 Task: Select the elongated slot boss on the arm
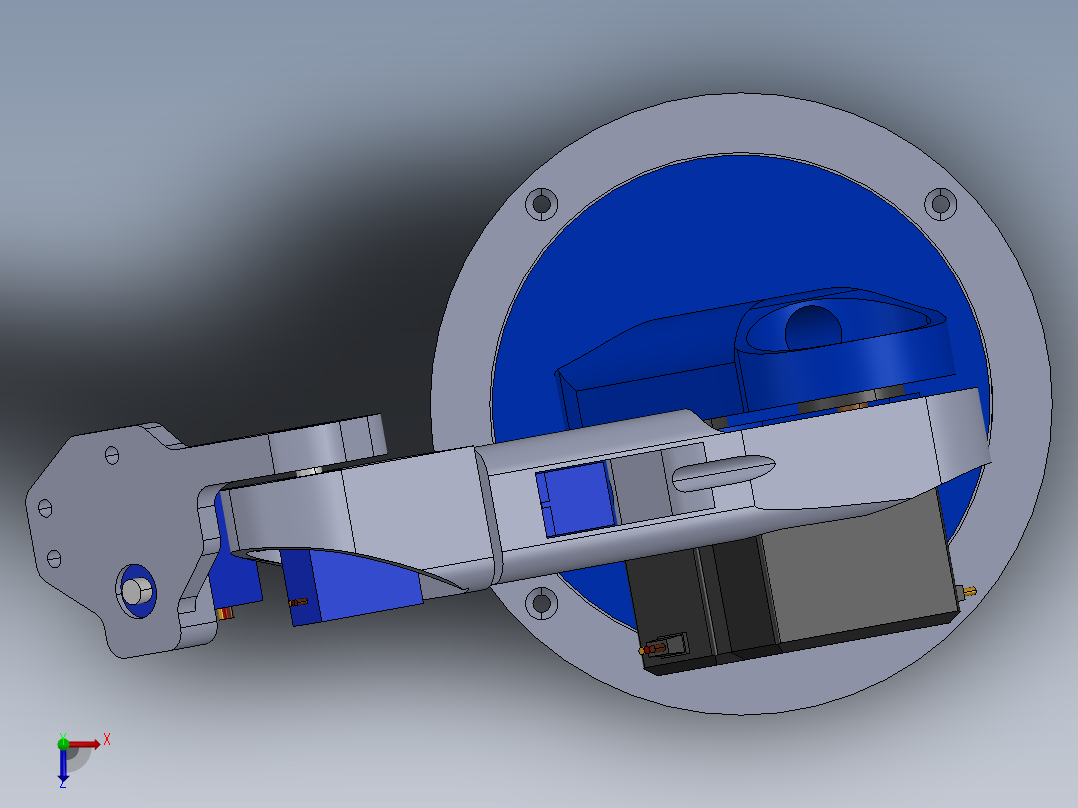click(x=723, y=473)
